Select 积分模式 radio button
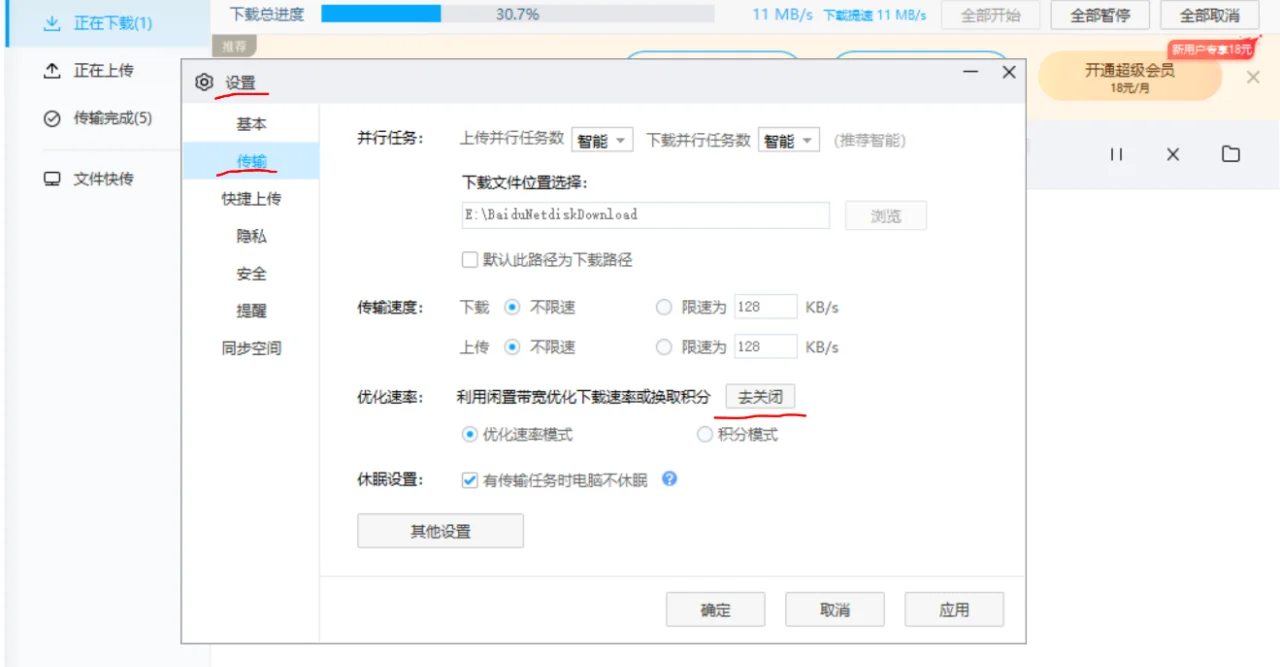Image resolution: width=1280 pixels, height=667 pixels. tap(704, 434)
